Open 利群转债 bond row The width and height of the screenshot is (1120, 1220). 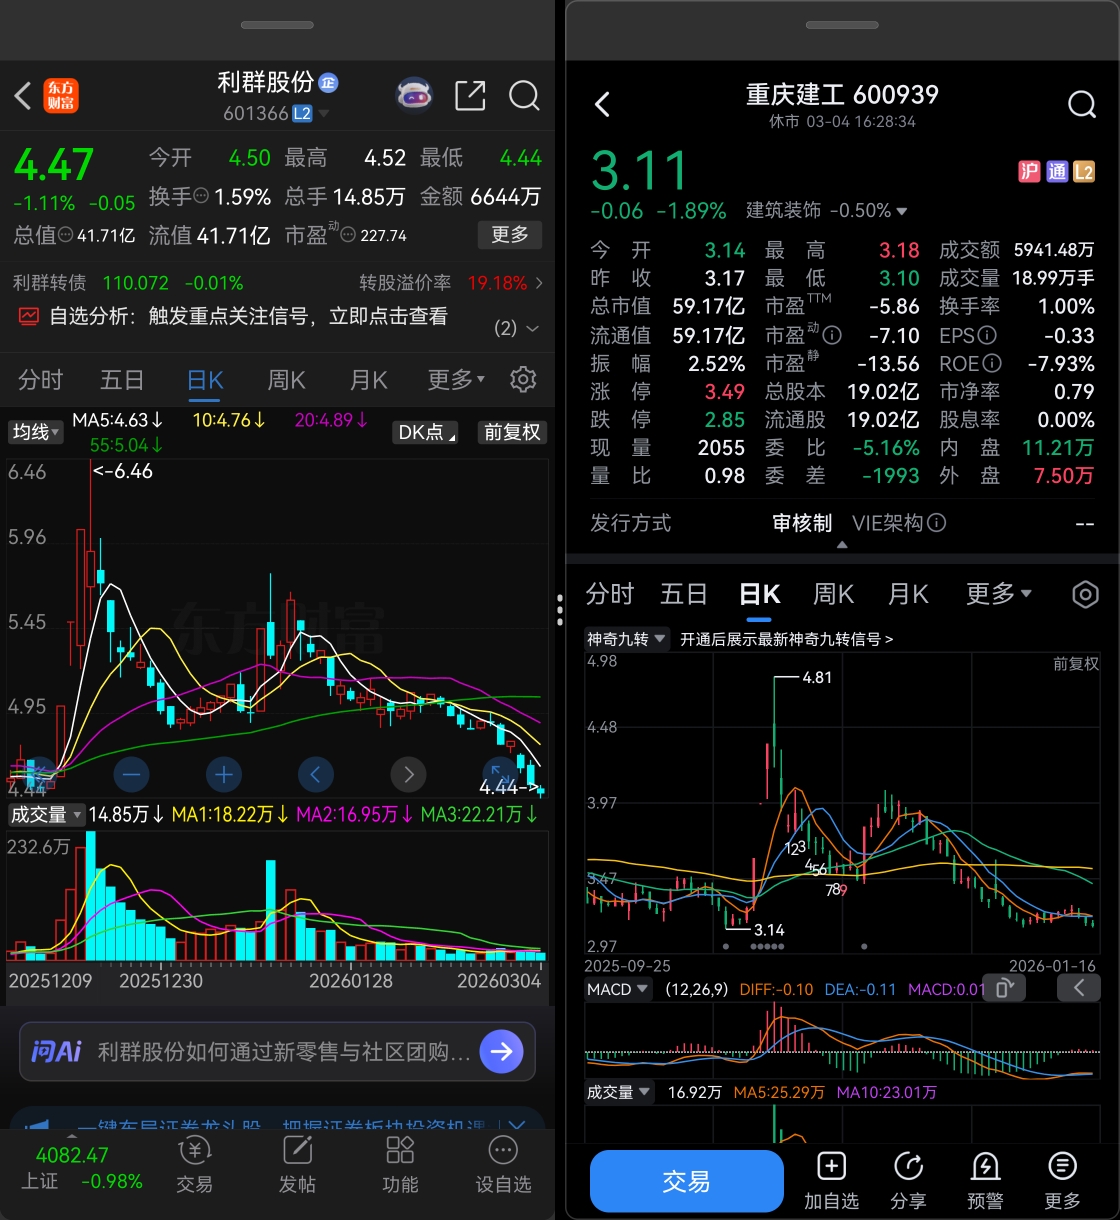click(x=277, y=283)
